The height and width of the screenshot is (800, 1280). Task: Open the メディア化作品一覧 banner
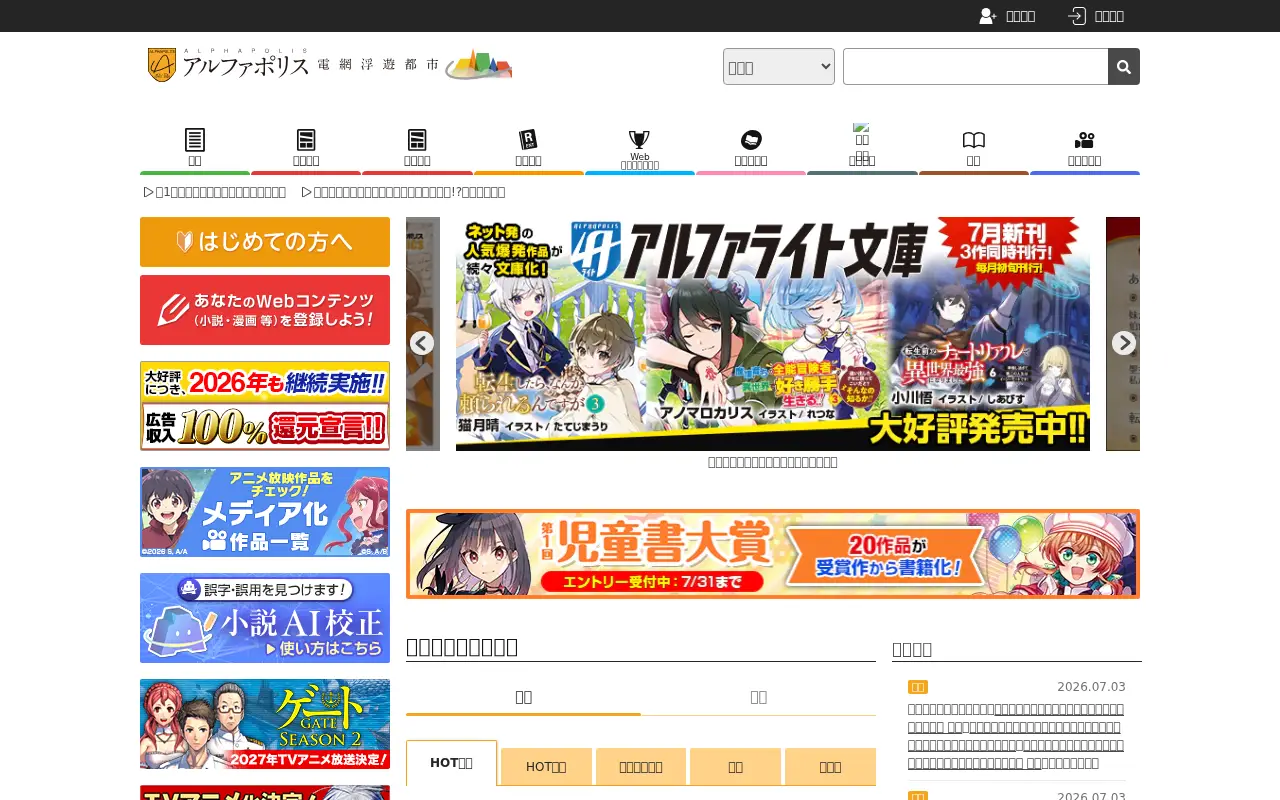(265, 512)
